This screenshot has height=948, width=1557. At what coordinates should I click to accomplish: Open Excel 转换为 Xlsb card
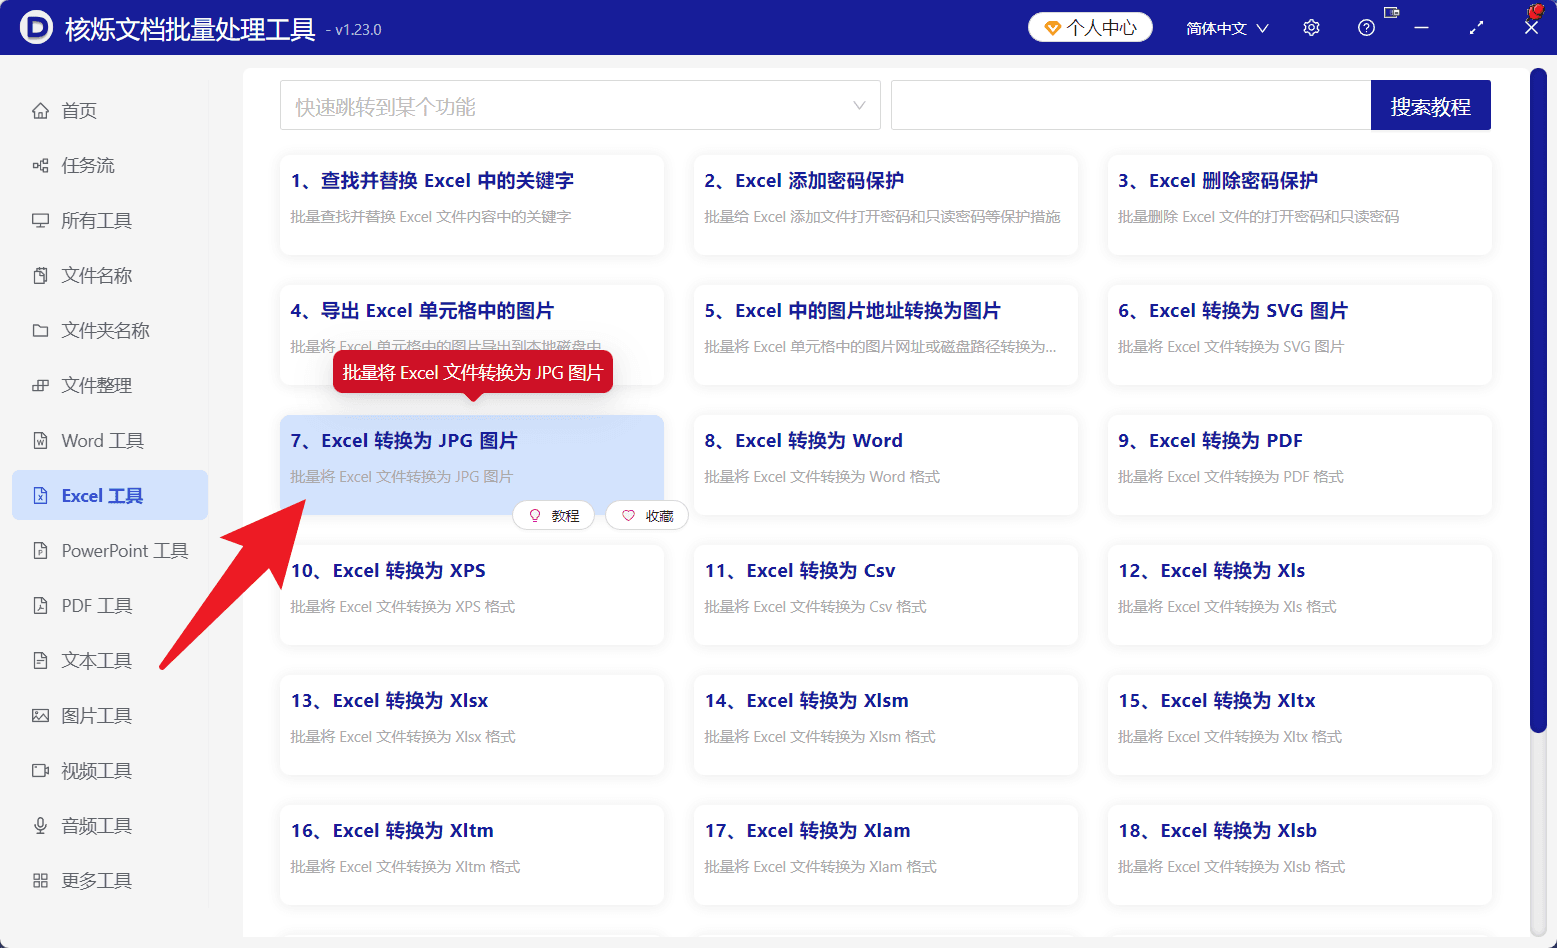(1300, 855)
